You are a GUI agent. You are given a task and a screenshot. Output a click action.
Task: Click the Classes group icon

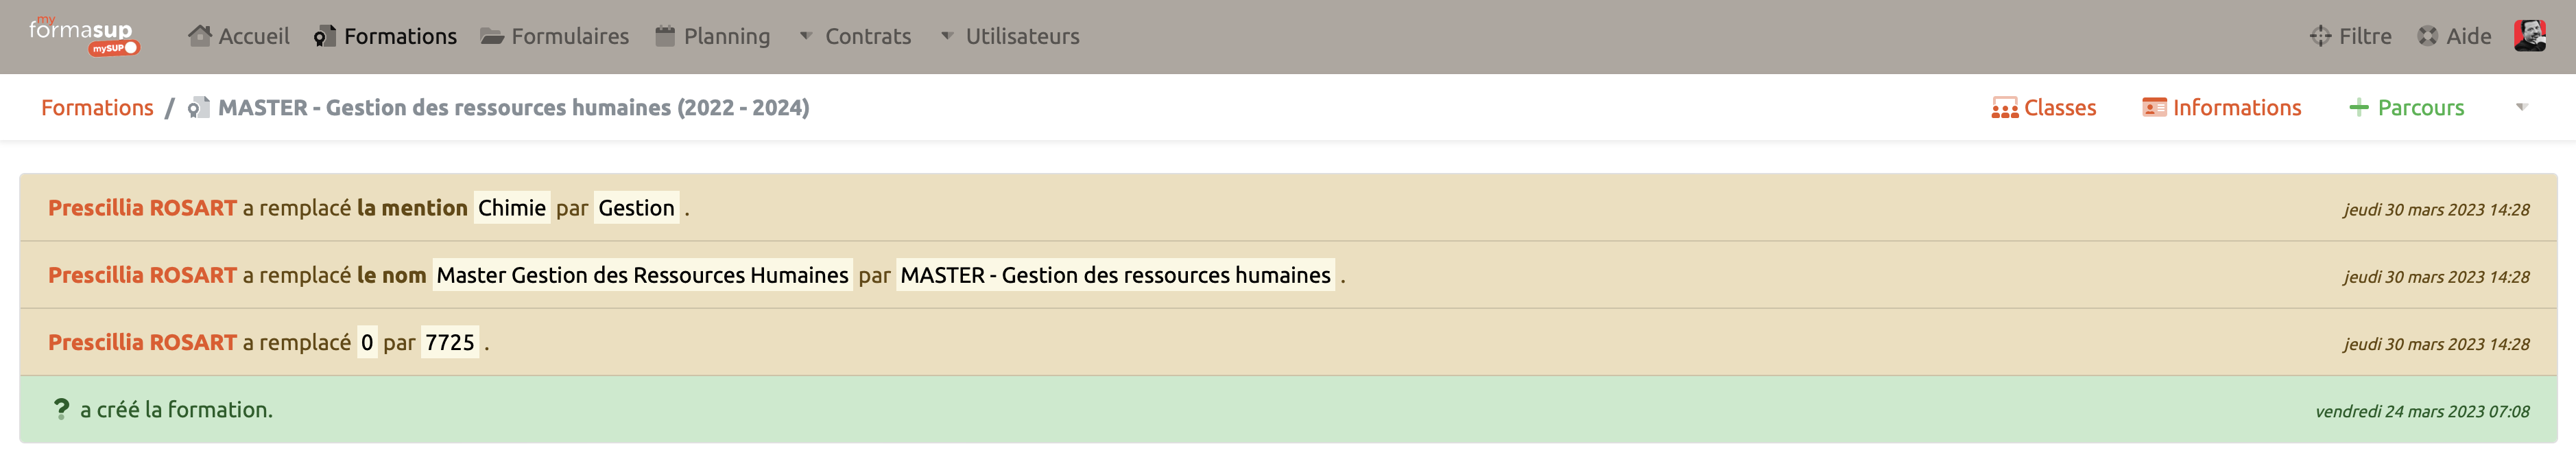click(2004, 108)
